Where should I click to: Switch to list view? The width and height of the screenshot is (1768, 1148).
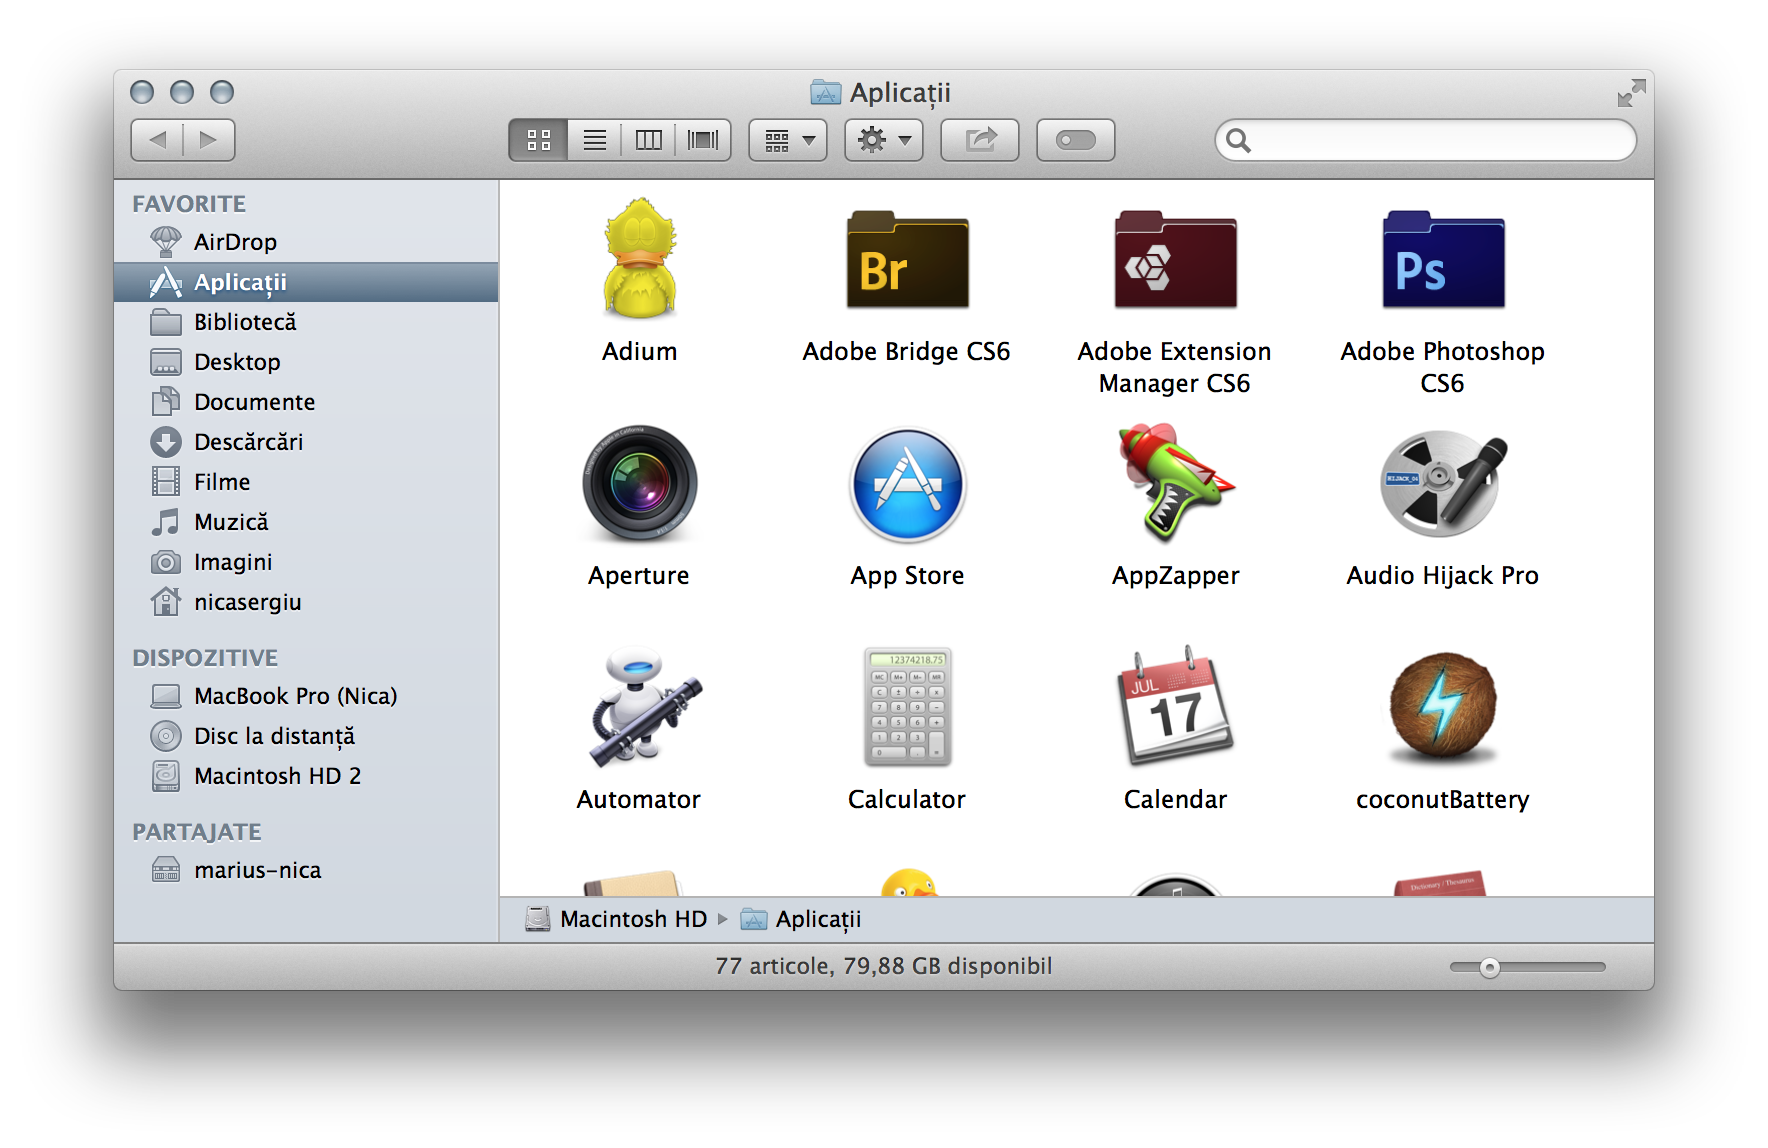tap(594, 140)
